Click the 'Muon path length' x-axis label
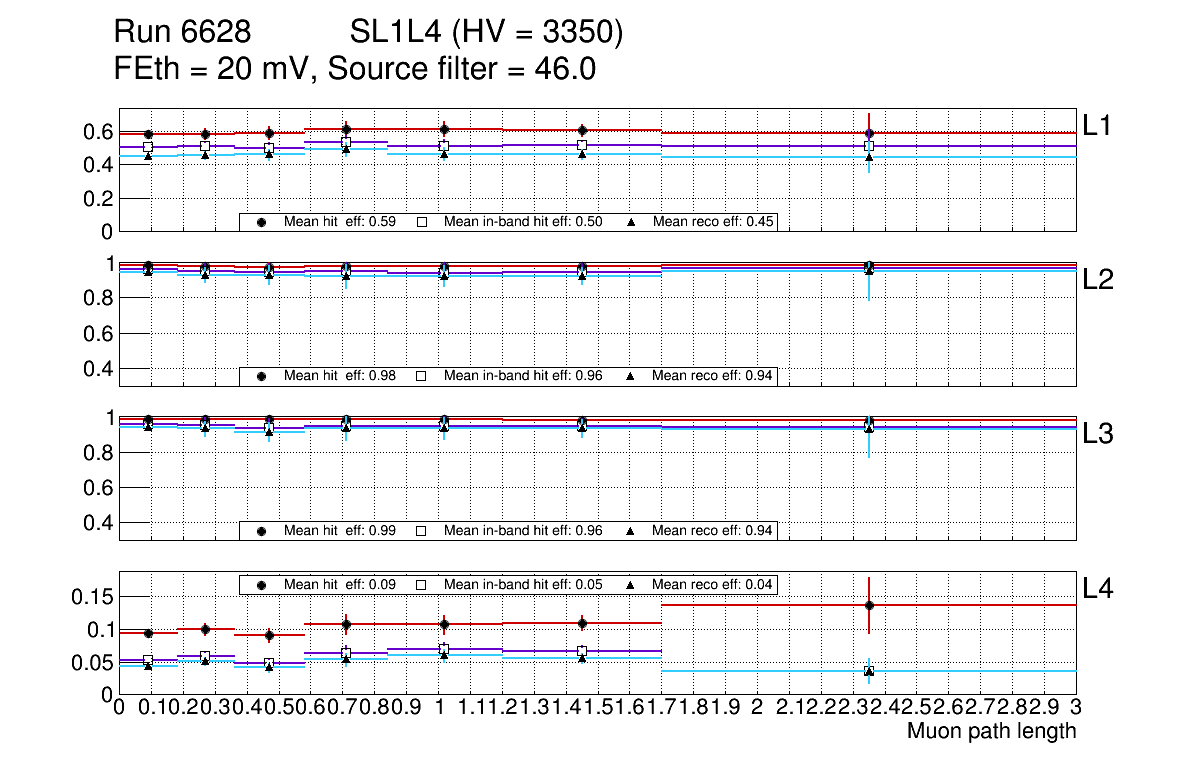1196x772 pixels. pyautogui.click(x=991, y=731)
